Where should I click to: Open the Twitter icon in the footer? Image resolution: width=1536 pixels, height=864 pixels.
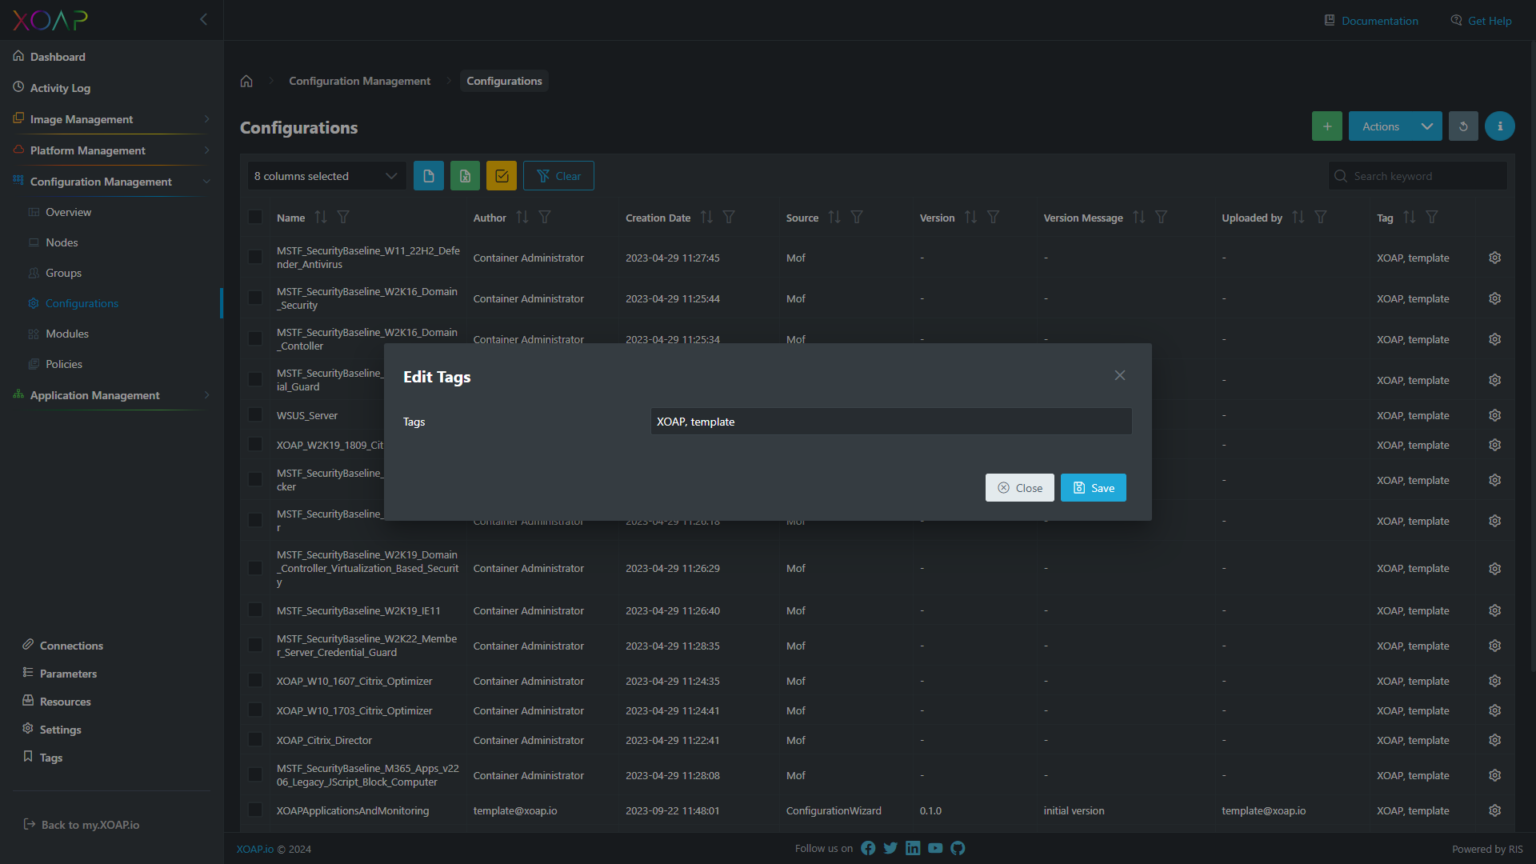(890, 847)
